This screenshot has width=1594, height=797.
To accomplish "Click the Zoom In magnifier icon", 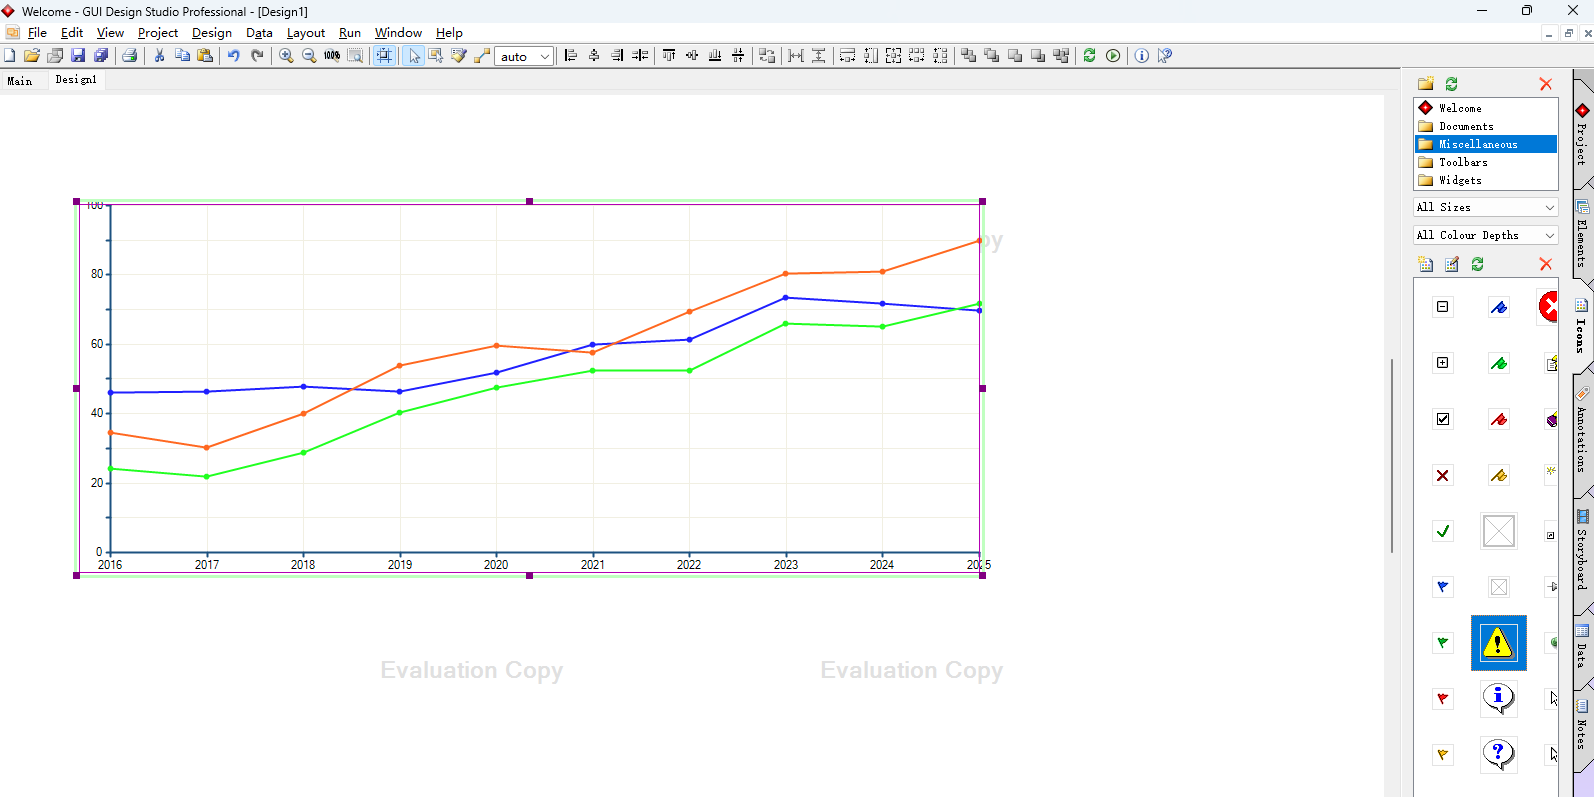I will tap(286, 56).
